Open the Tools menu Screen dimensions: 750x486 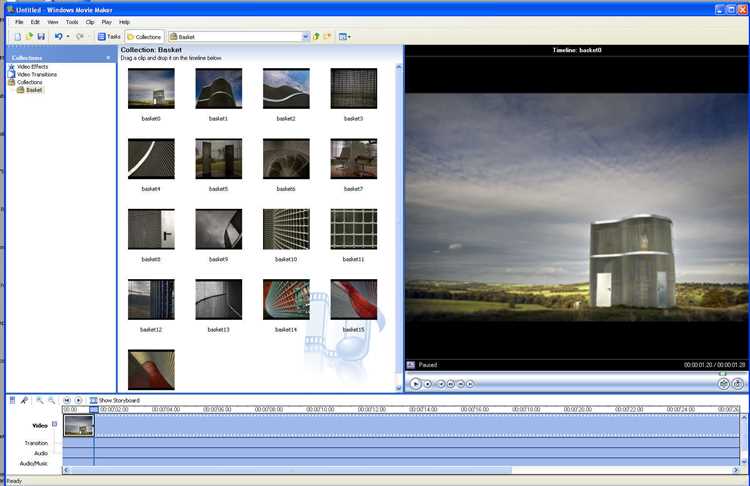coord(72,22)
